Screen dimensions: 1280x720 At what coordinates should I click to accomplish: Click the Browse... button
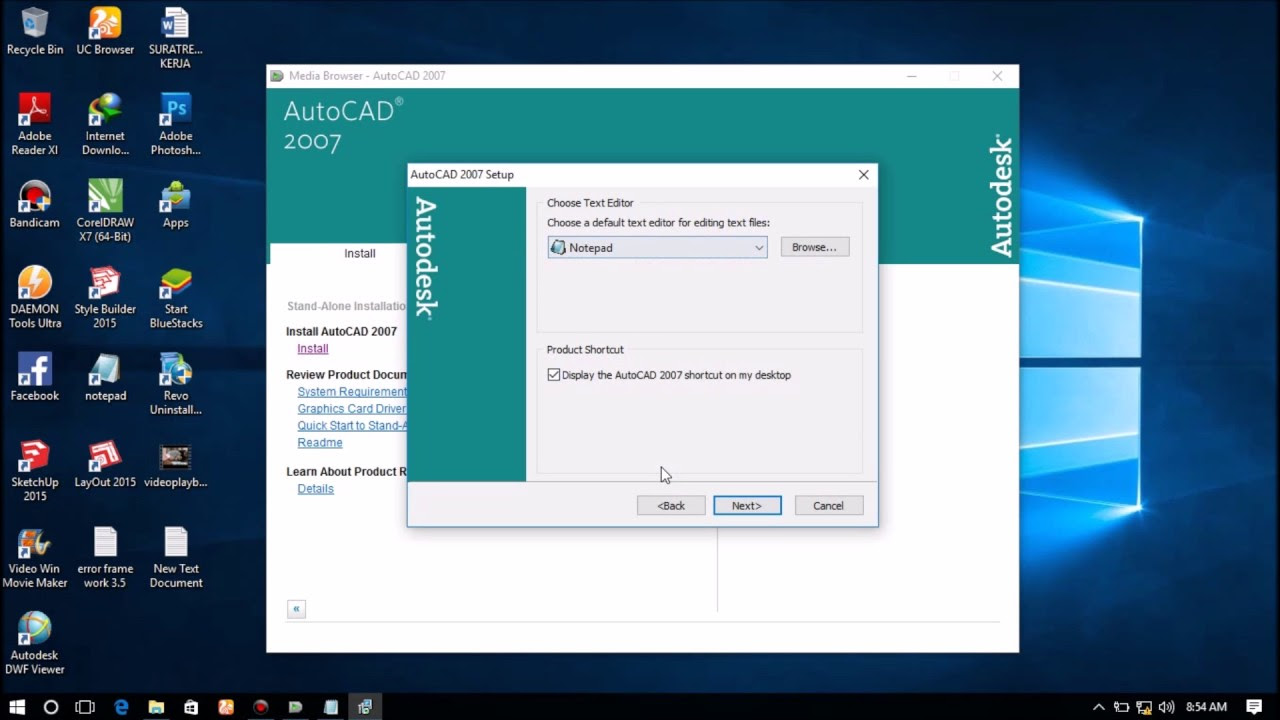click(815, 247)
